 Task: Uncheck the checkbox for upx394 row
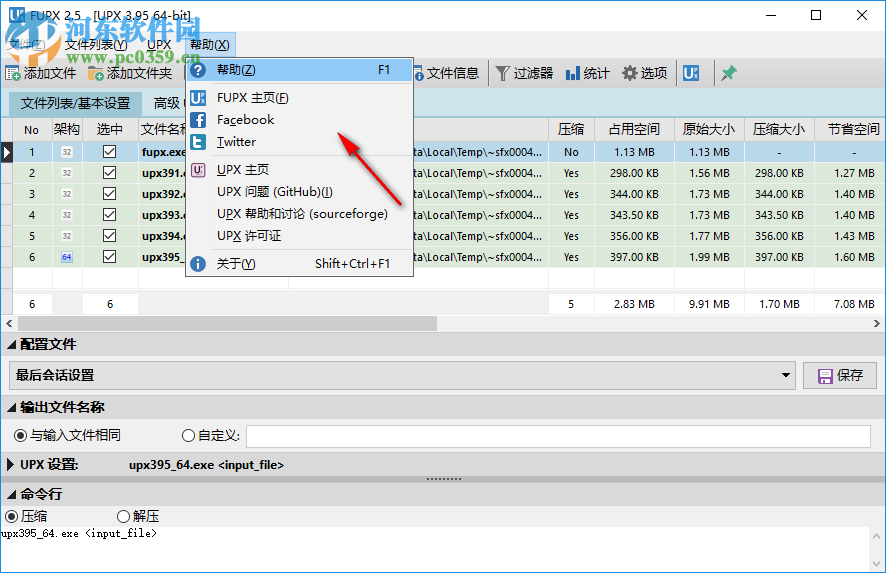click(110, 236)
